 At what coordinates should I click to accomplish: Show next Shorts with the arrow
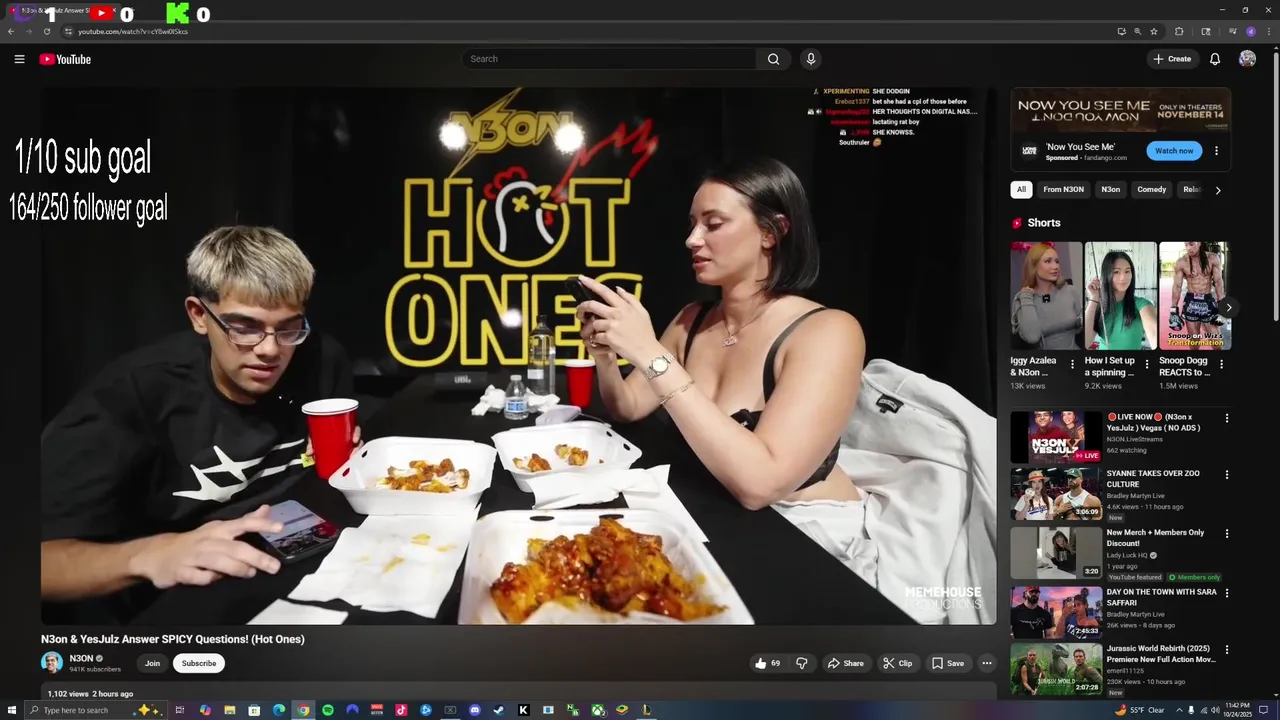click(x=1228, y=308)
